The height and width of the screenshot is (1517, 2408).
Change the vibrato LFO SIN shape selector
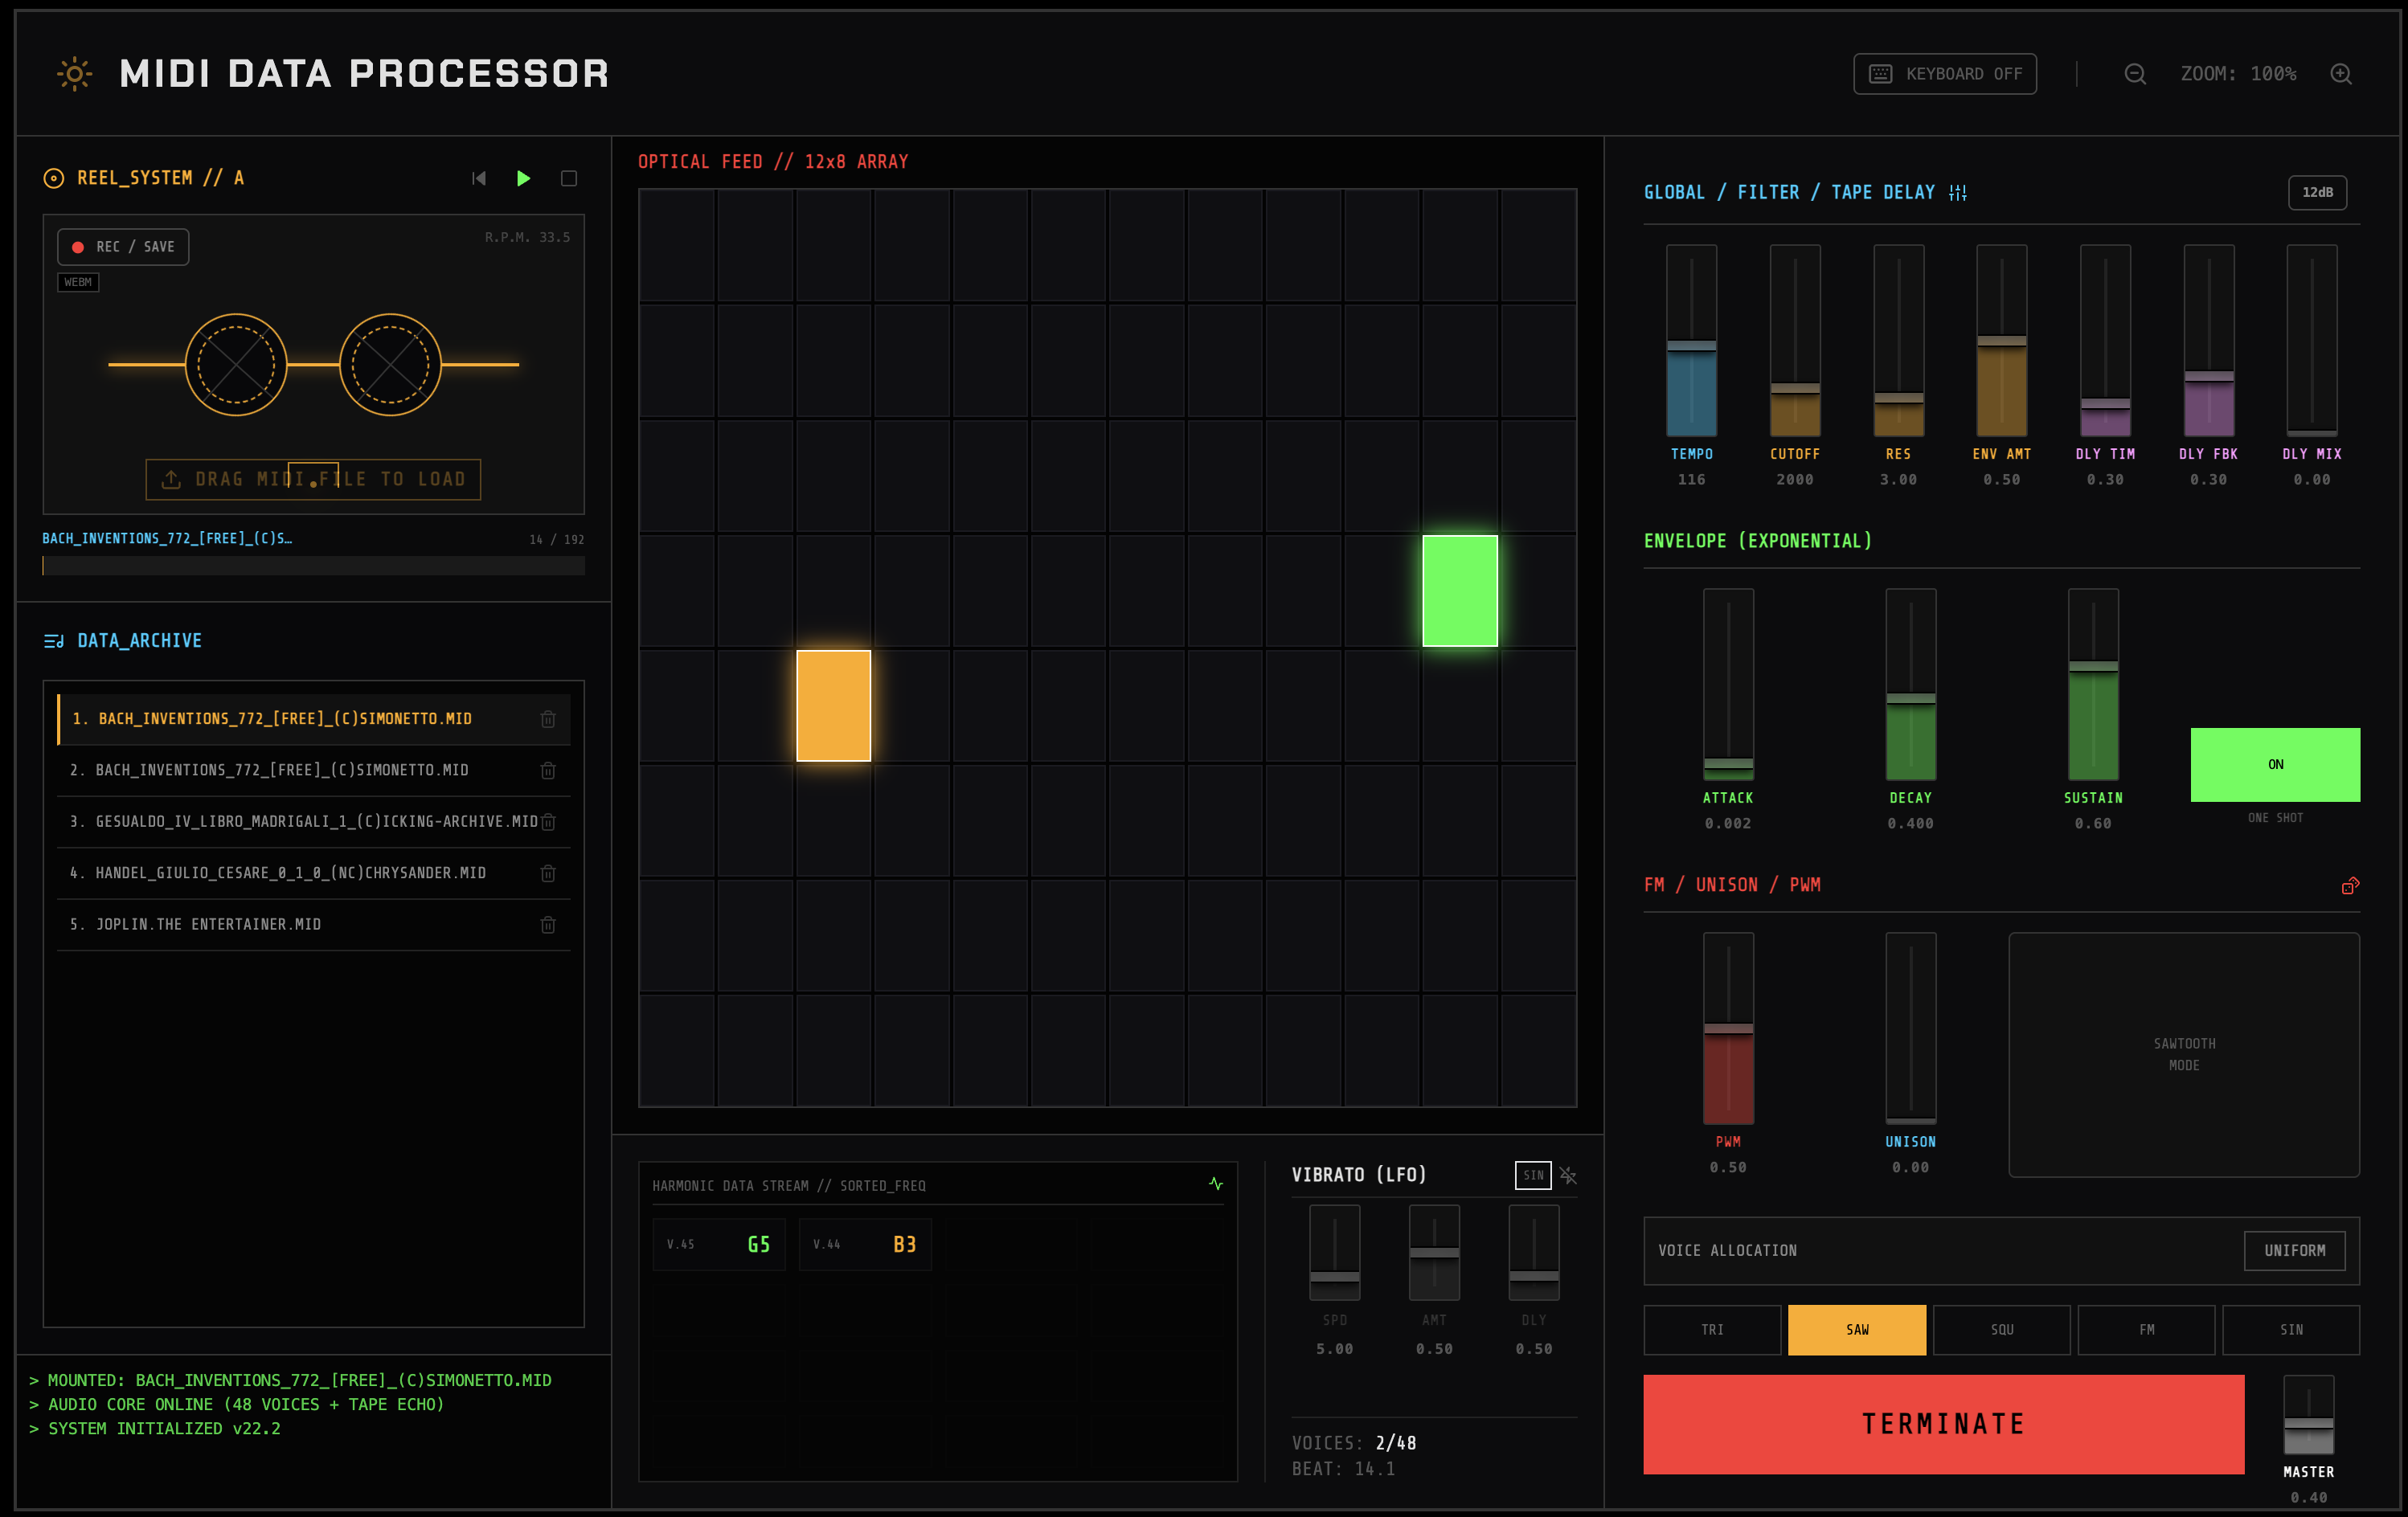(x=1533, y=1175)
